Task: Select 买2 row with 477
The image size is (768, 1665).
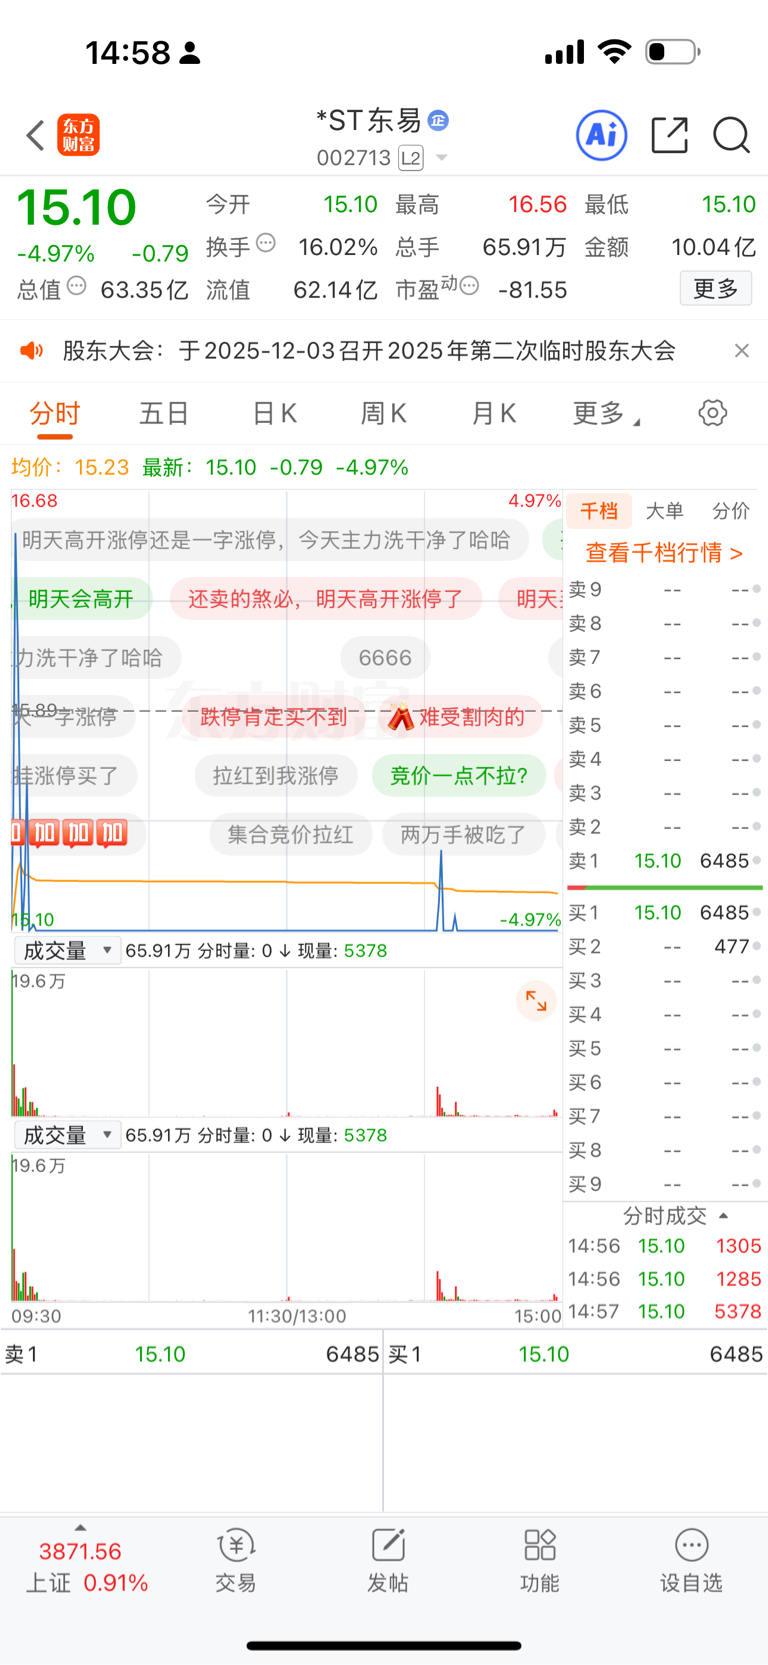Action: click(665, 947)
